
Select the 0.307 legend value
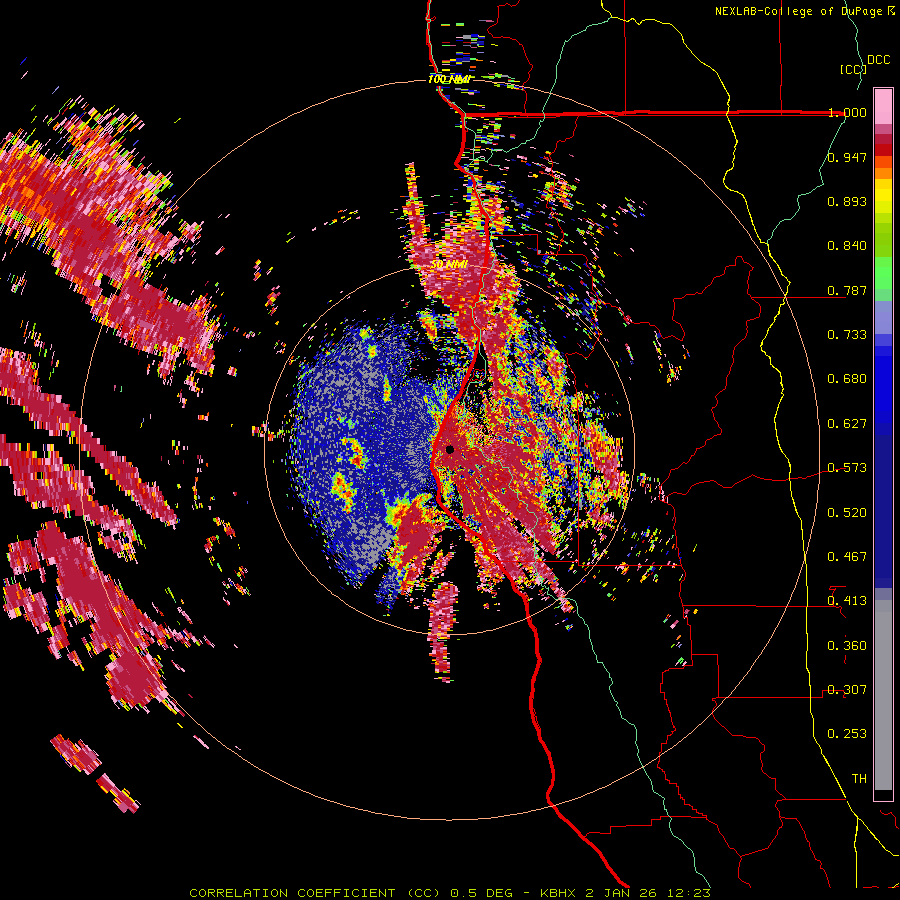(847, 689)
